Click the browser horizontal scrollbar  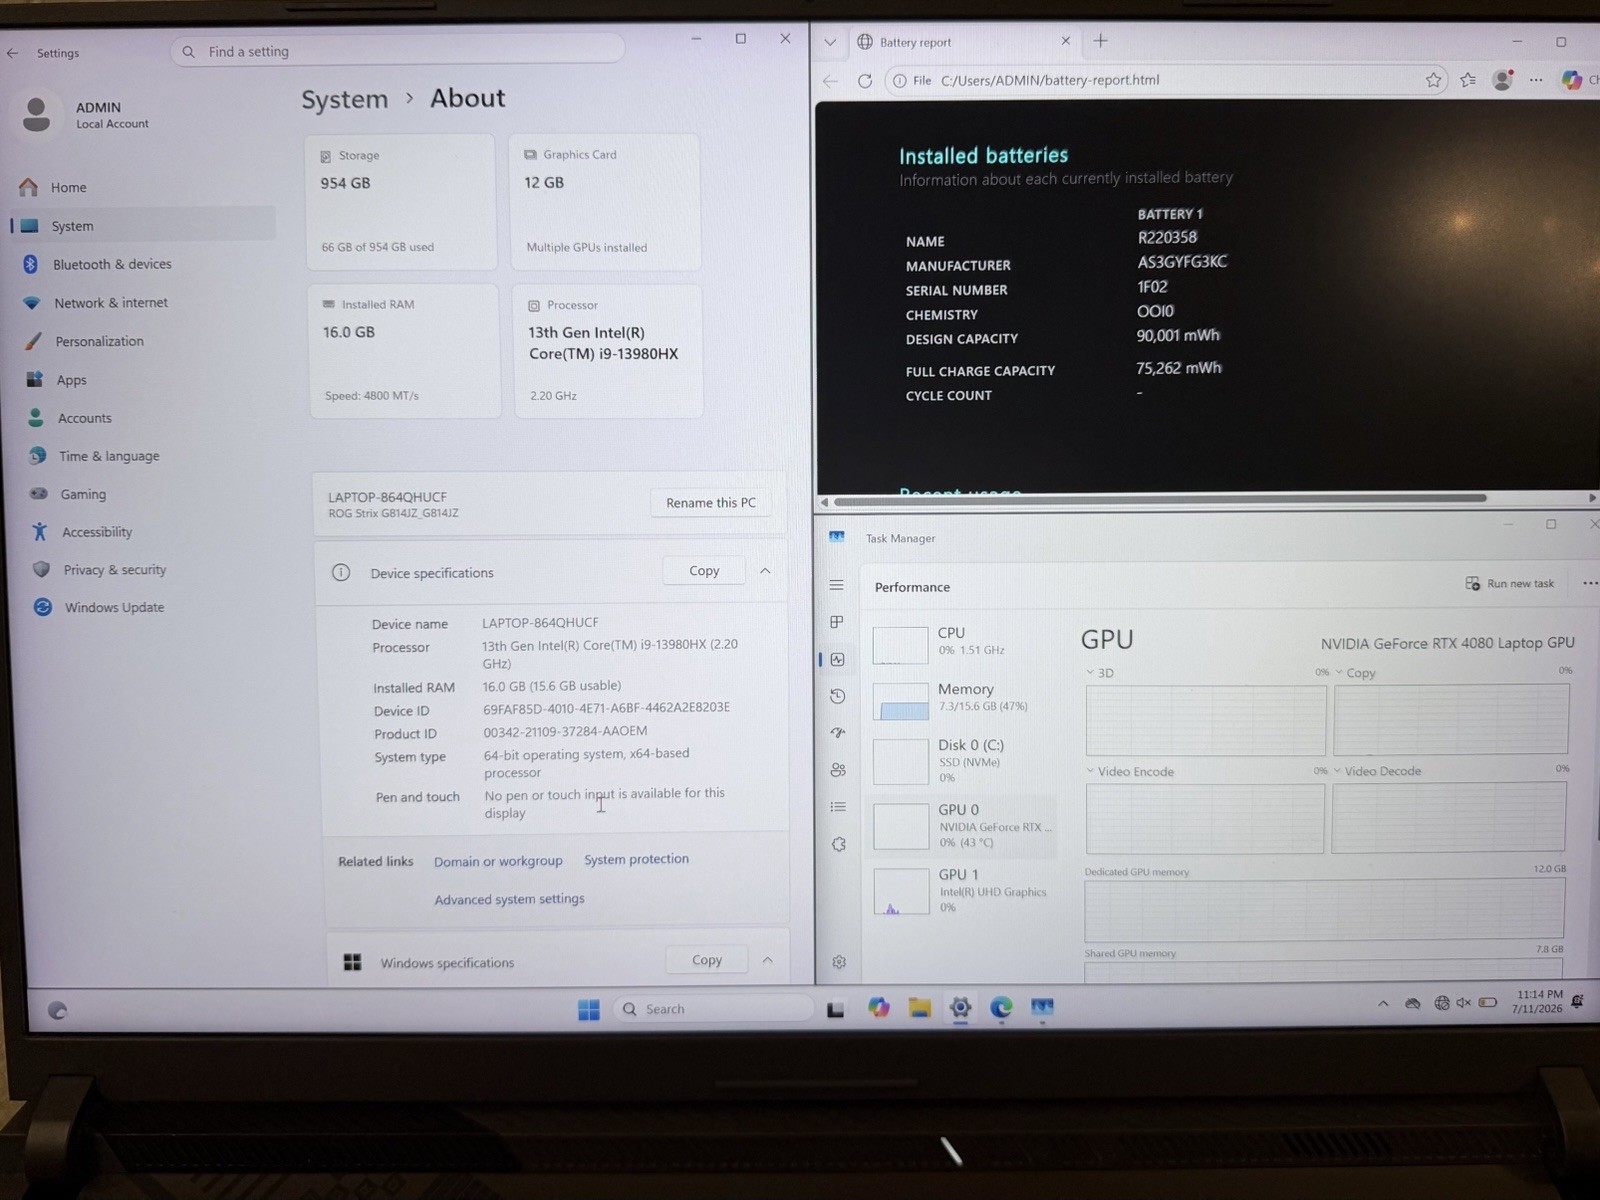[x=1160, y=499]
